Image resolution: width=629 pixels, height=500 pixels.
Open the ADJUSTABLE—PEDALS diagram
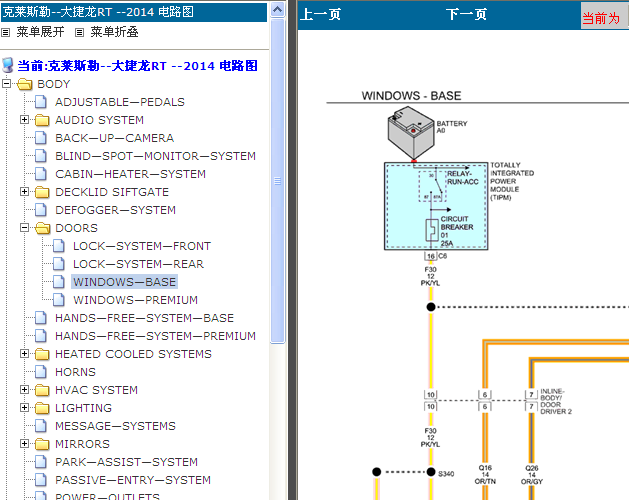(120, 102)
